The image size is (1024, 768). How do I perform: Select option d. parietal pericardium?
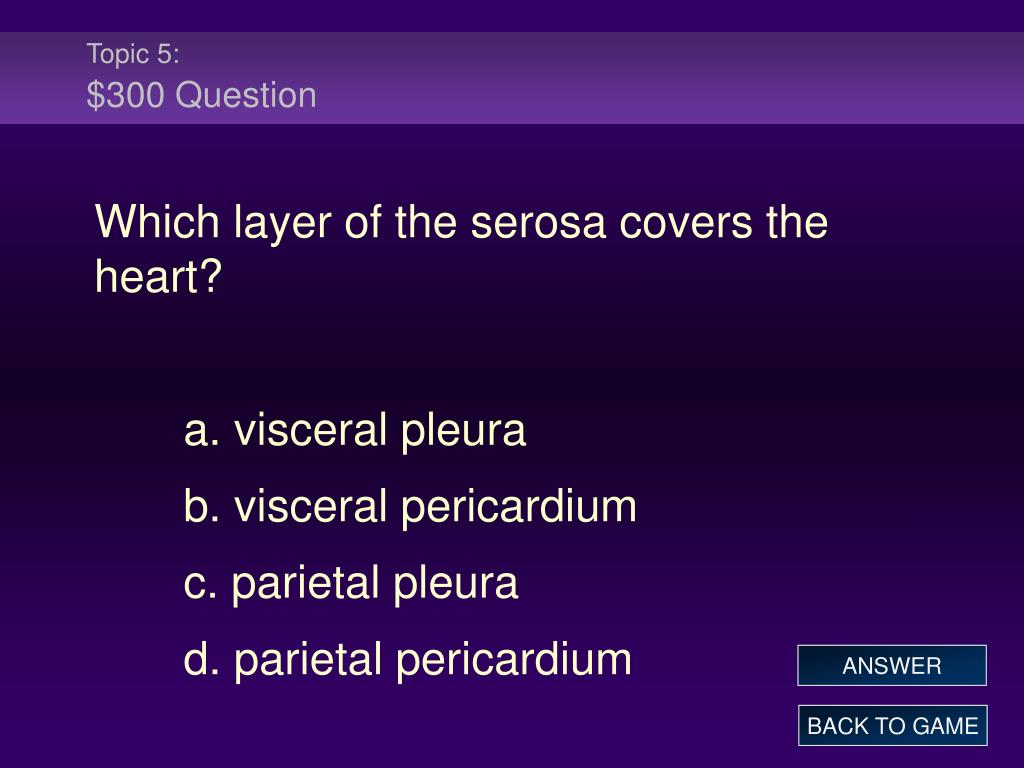pyautogui.click(x=408, y=660)
